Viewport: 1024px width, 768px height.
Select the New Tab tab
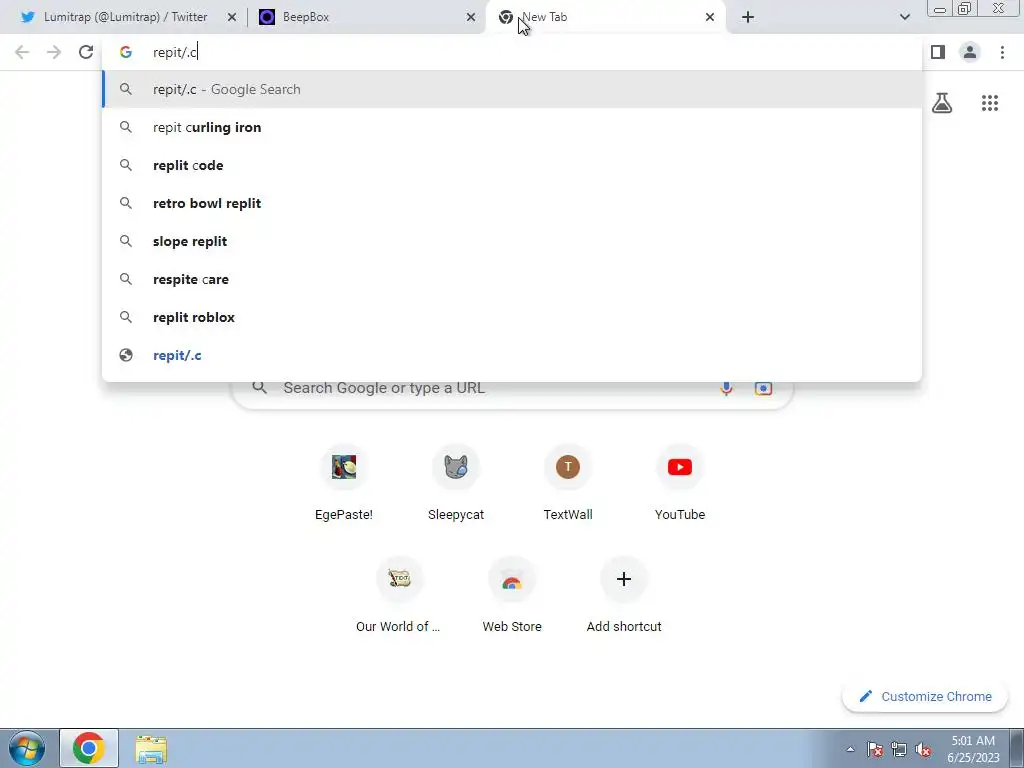coord(606,17)
